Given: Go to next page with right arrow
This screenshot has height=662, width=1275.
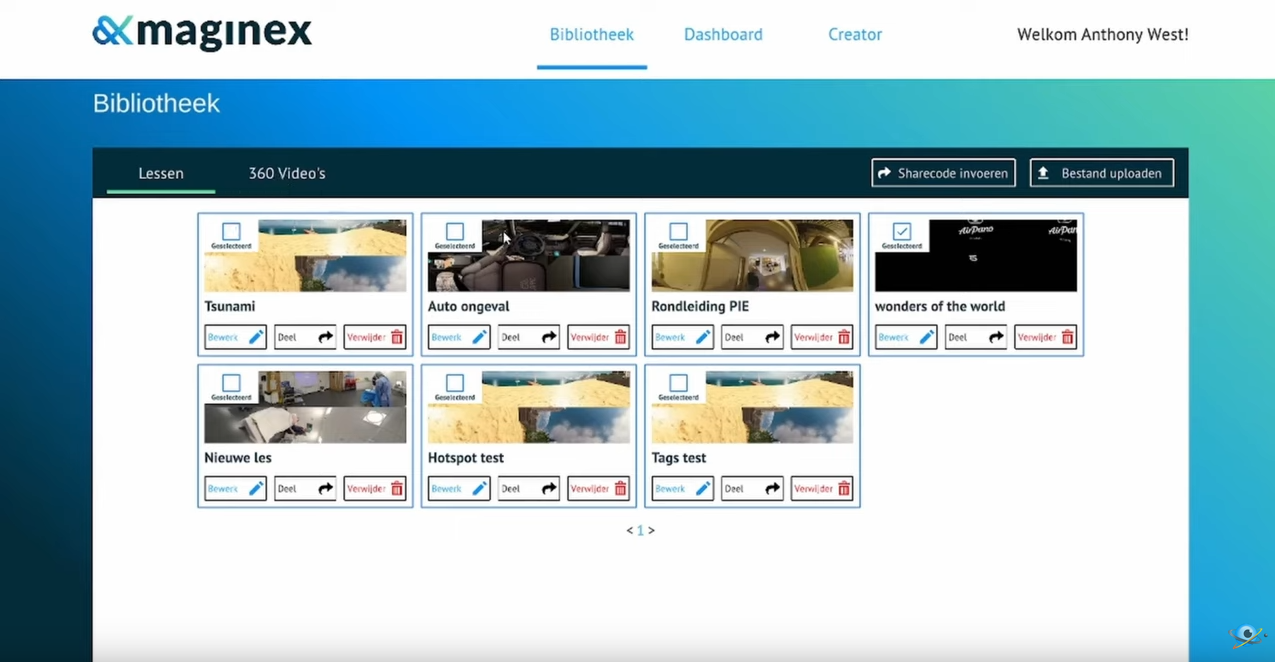Looking at the screenshot, I should [652, 531].
